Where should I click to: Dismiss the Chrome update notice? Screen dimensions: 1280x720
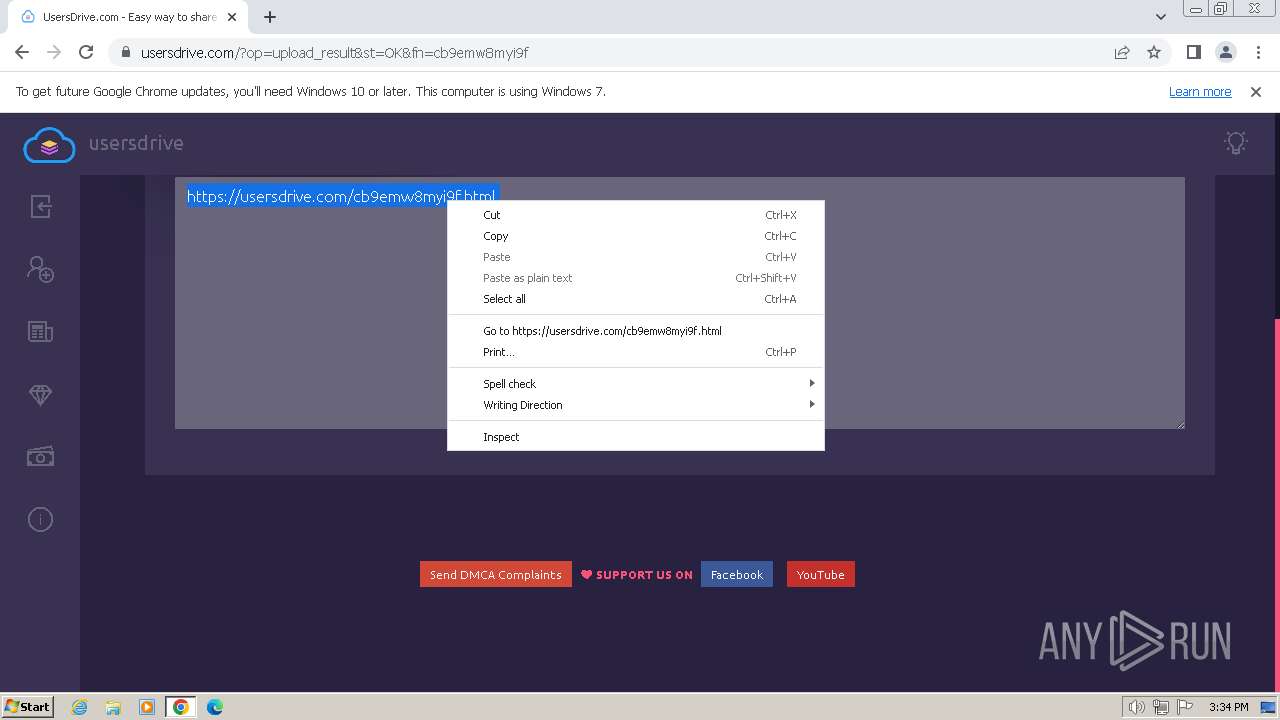[x=1256, y=92]
